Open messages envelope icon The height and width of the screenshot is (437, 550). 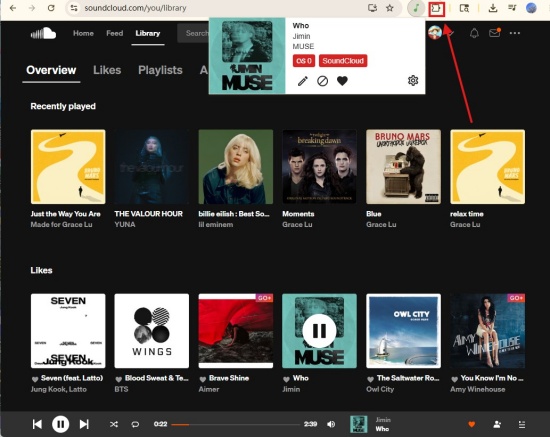[494, 33]
